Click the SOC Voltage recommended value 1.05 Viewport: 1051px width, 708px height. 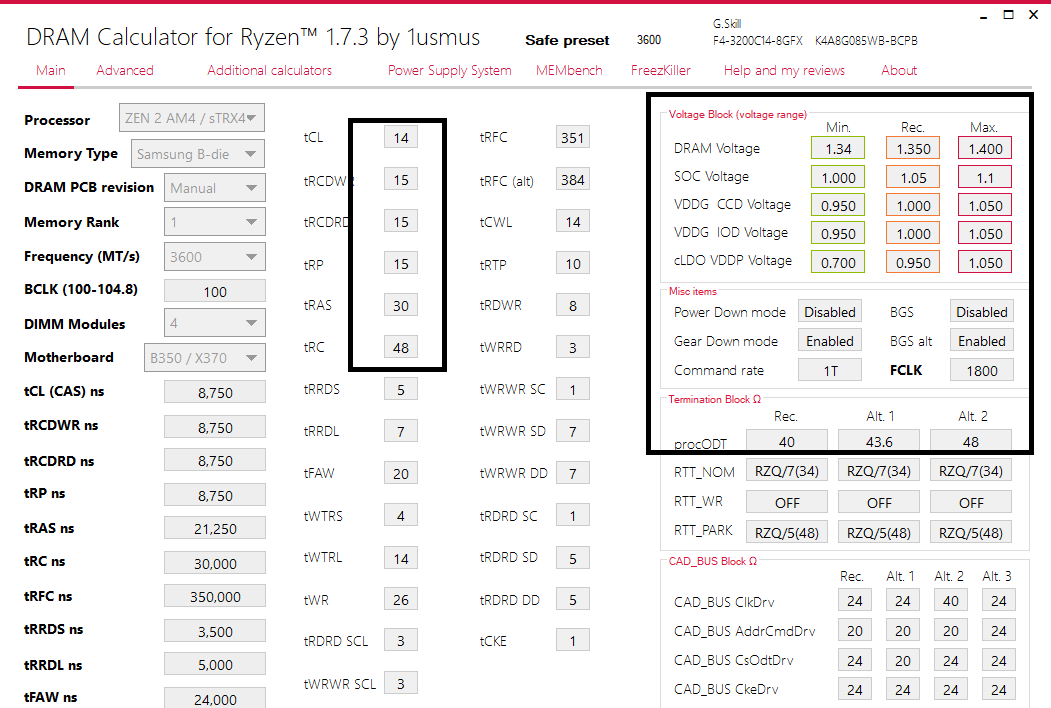(x=913, y=177)
